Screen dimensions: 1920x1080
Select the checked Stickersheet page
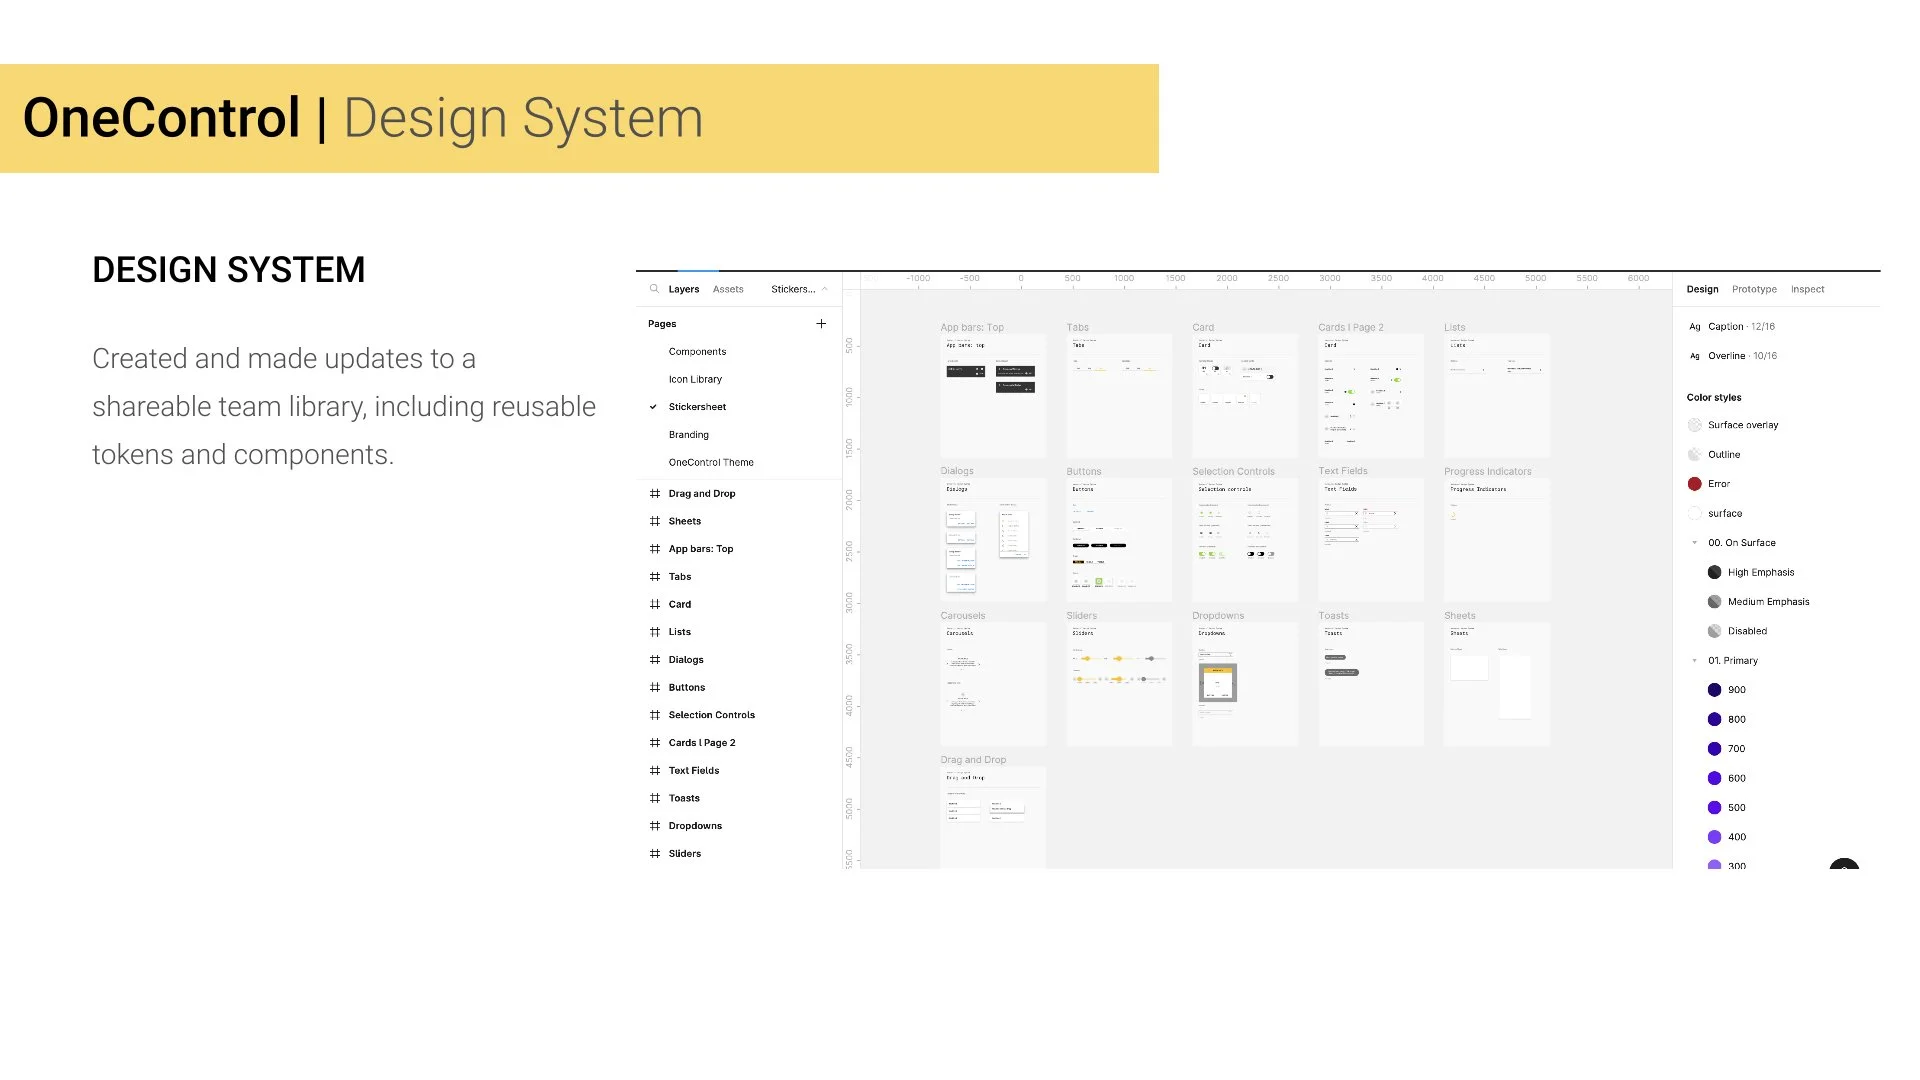pyautogui.click(x=697, y=407)
